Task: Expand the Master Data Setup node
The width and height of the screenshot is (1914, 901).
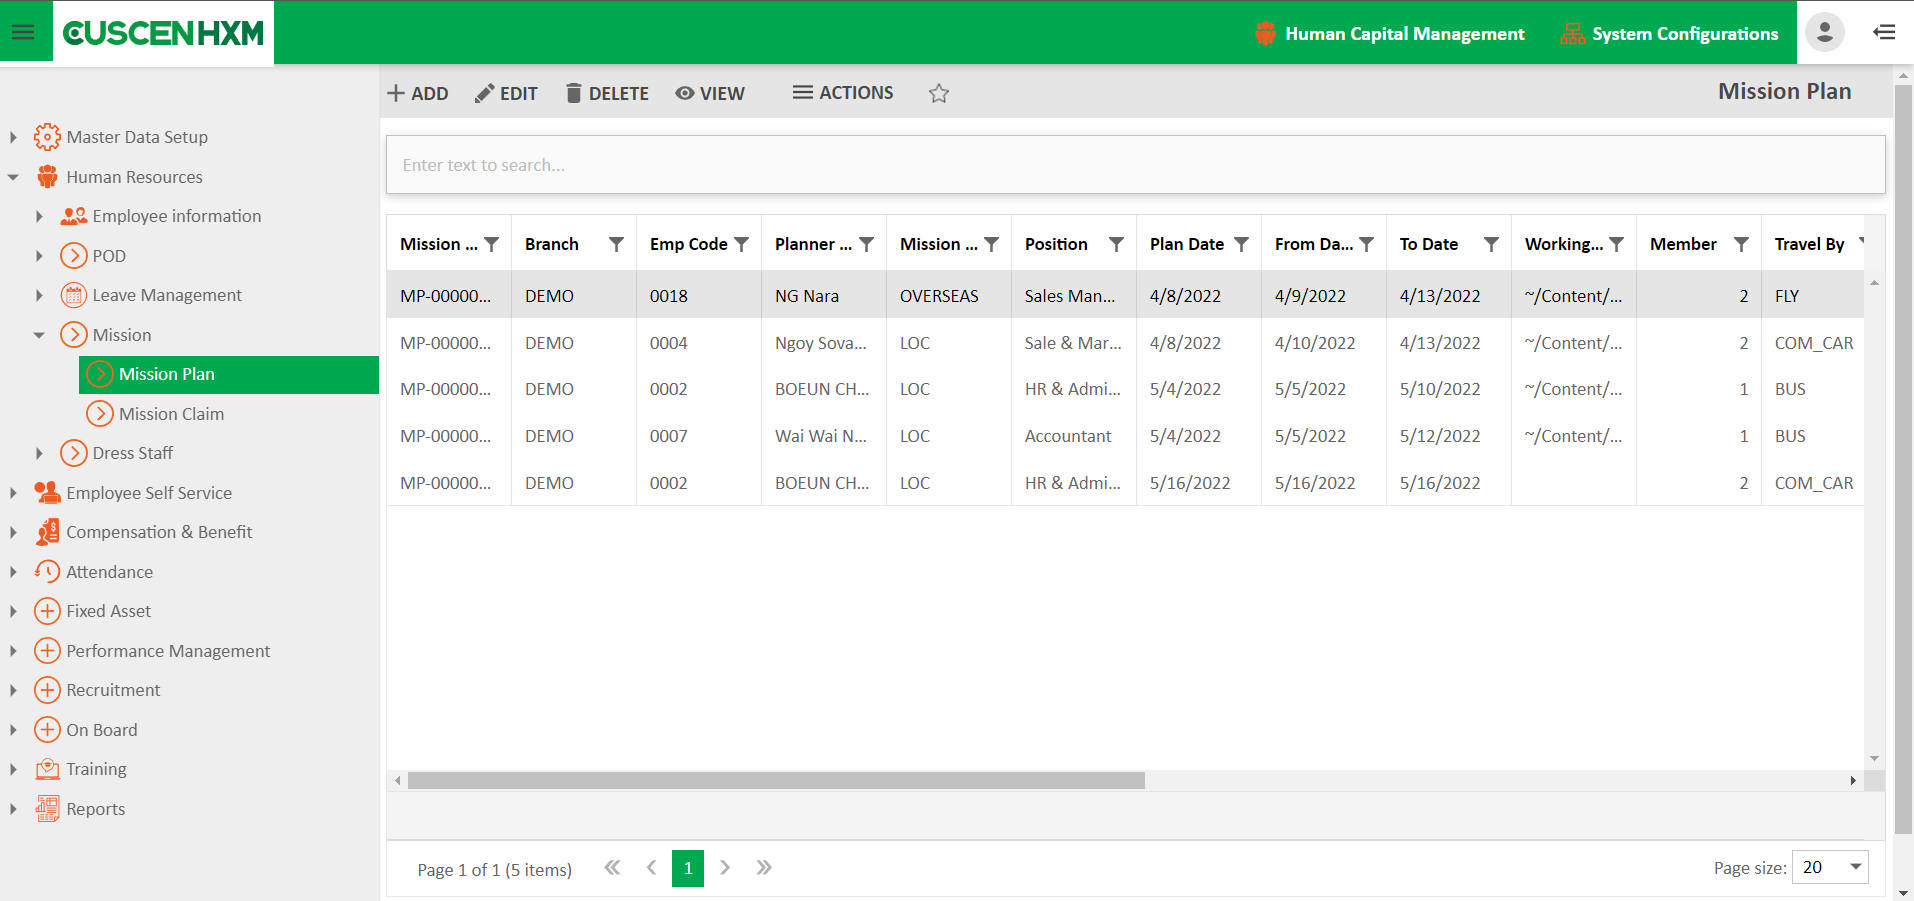Action: 13,137
